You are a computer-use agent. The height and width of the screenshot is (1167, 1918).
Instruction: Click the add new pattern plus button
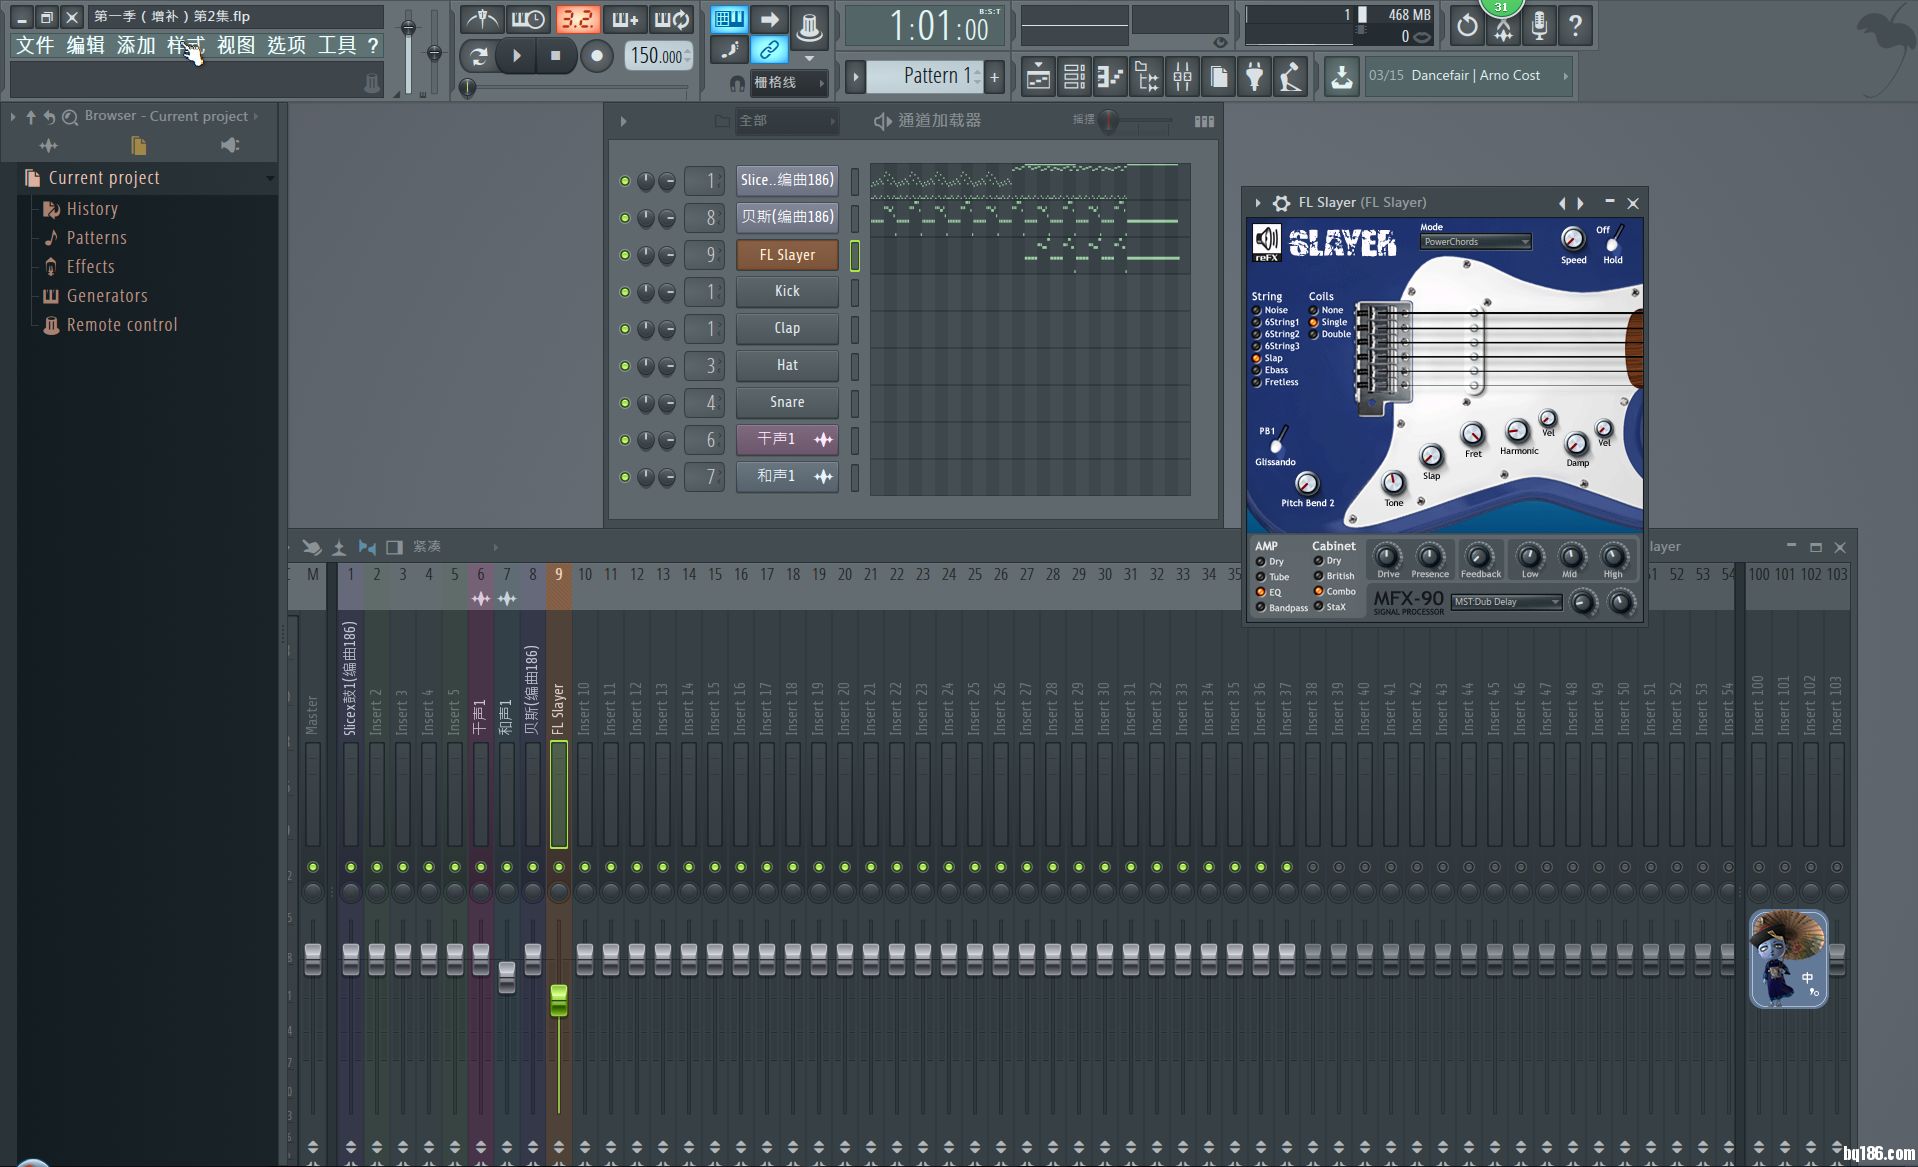tap(994, 76)
